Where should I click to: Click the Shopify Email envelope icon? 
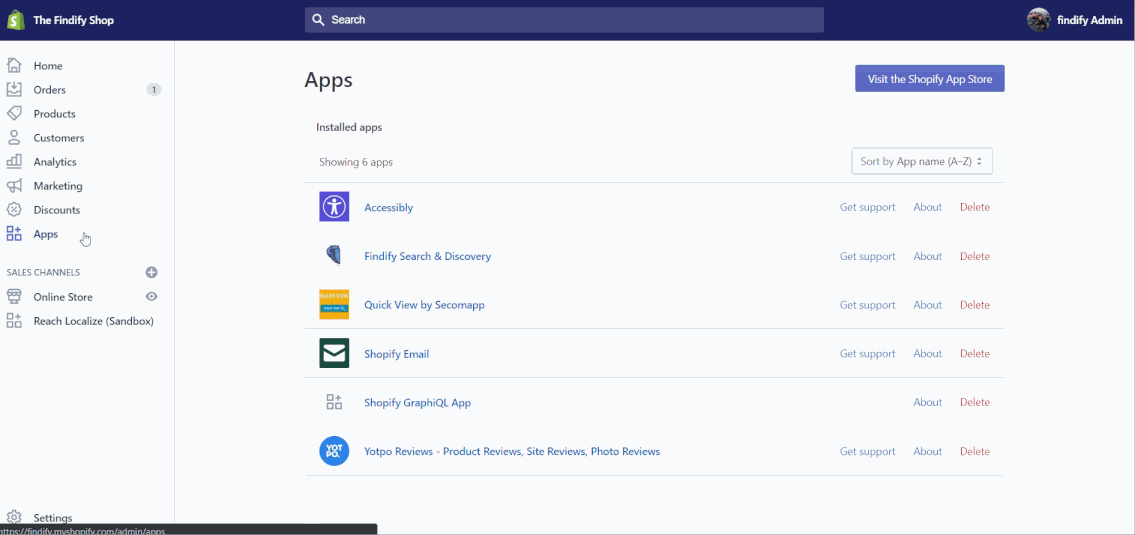(x=334, y=353)
